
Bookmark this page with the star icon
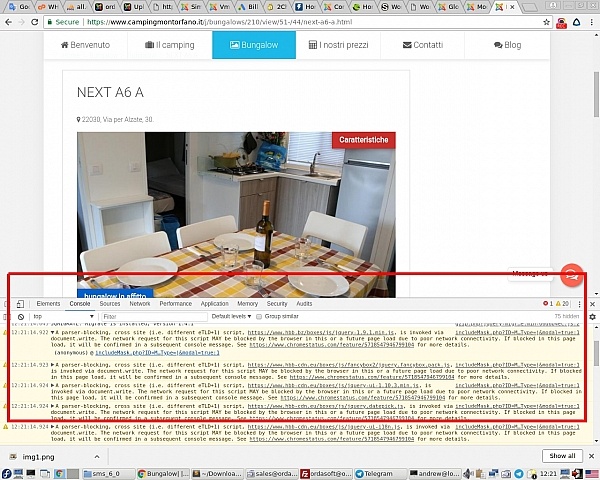pyautogui.click(x=546, y=22)
